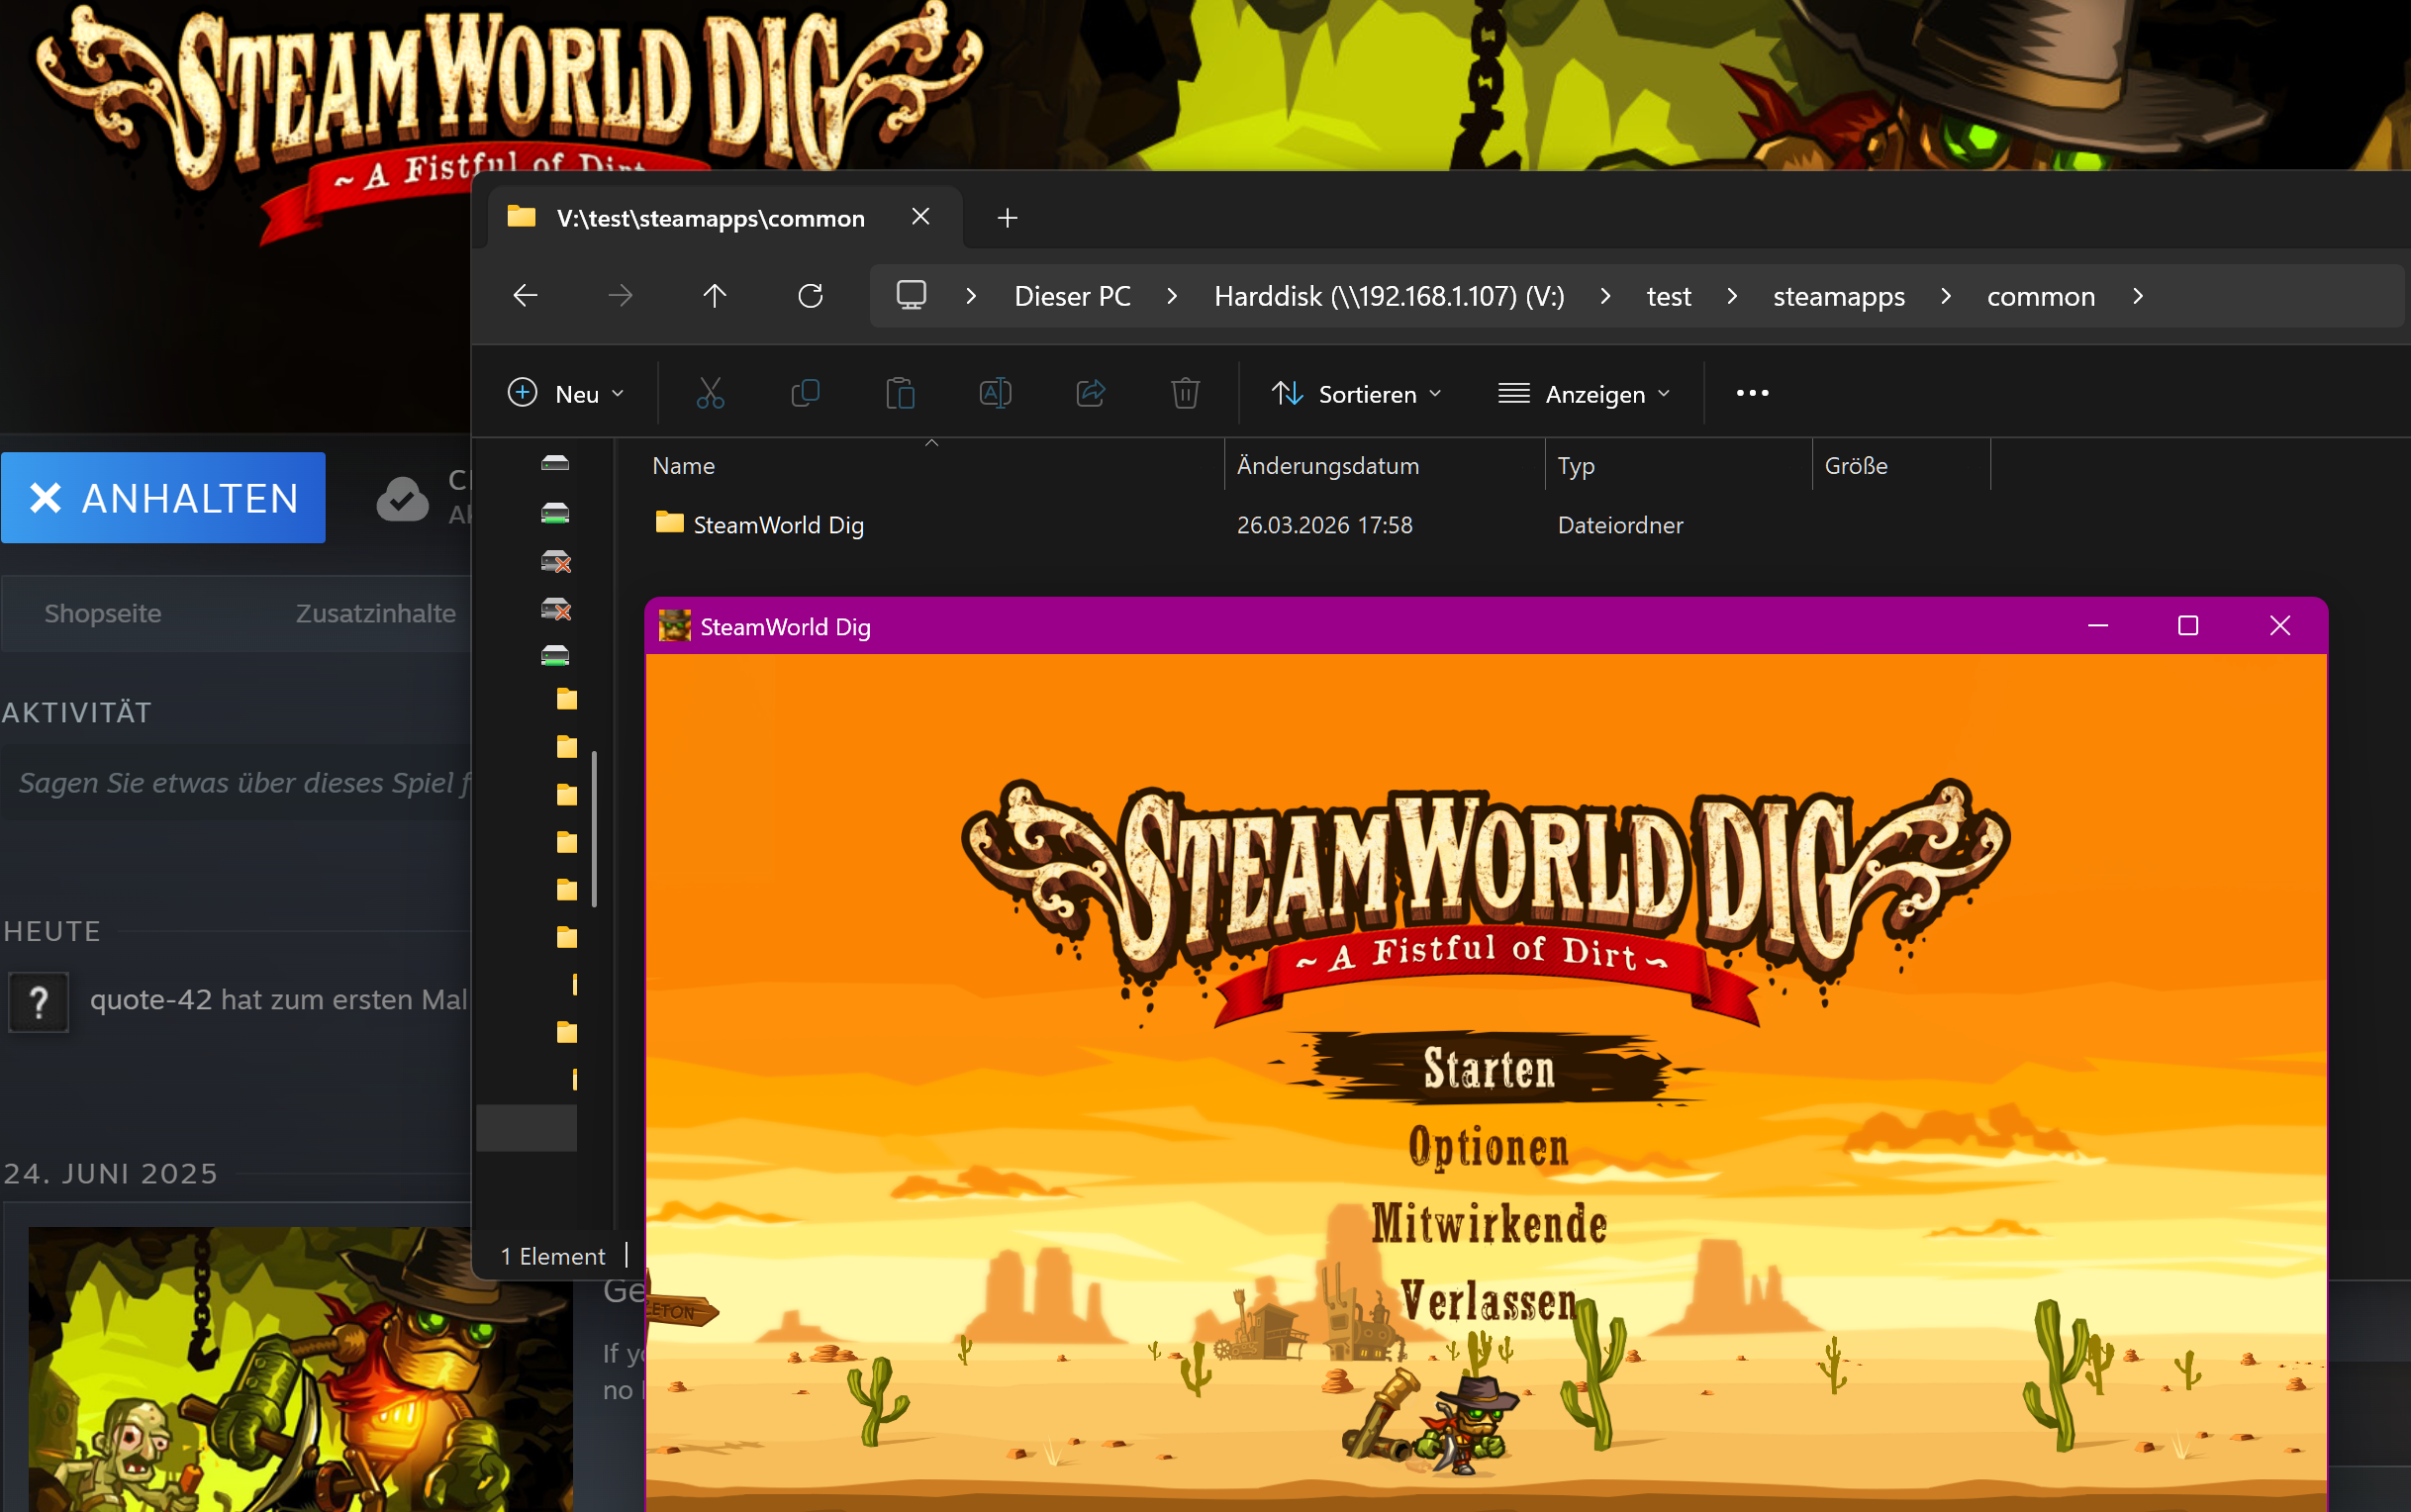Open a new Explorer tab
The width and height of the screenshot is (2411, 1512).
pyautogui.click(x=1007, y=218)
